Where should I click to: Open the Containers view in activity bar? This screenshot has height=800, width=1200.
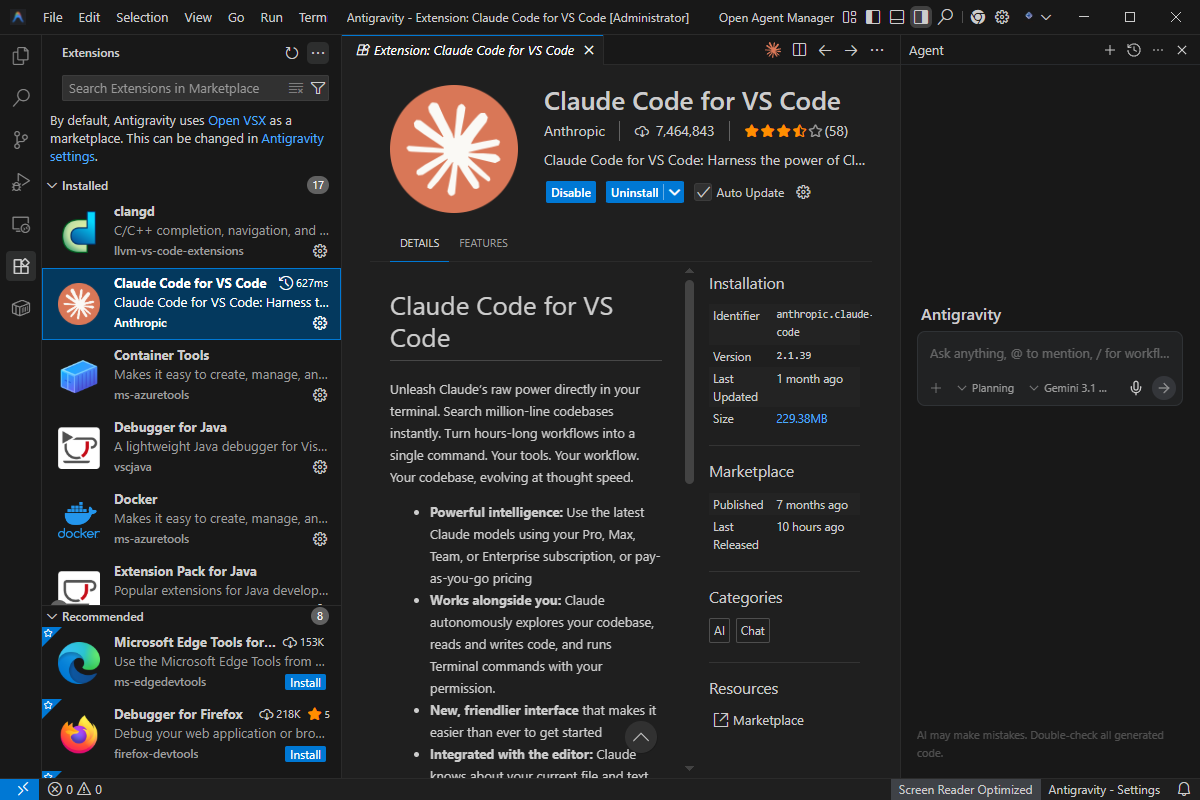coord(20,308)
